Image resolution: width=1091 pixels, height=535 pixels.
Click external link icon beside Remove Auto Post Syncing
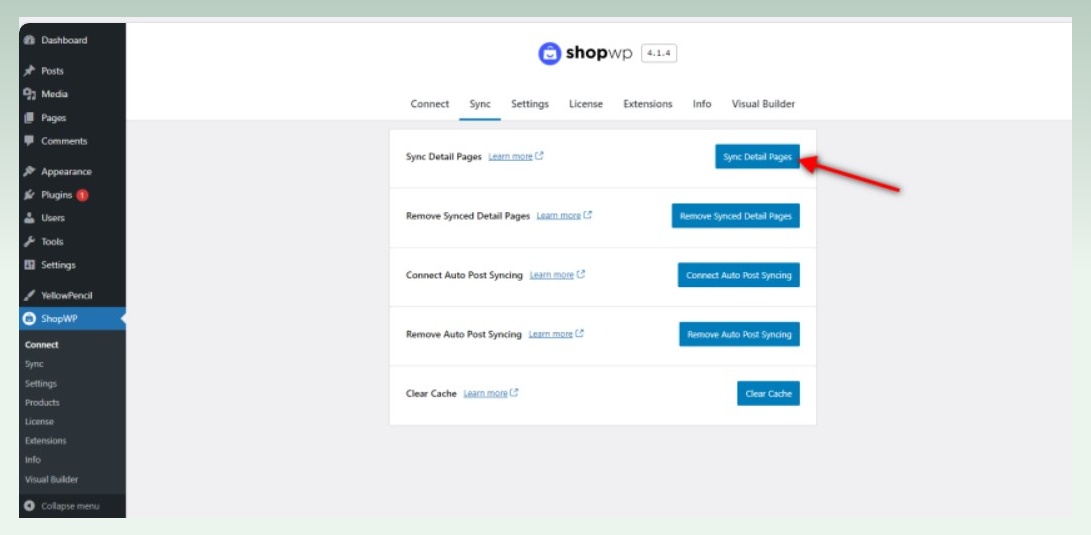[x=580, y=334]
